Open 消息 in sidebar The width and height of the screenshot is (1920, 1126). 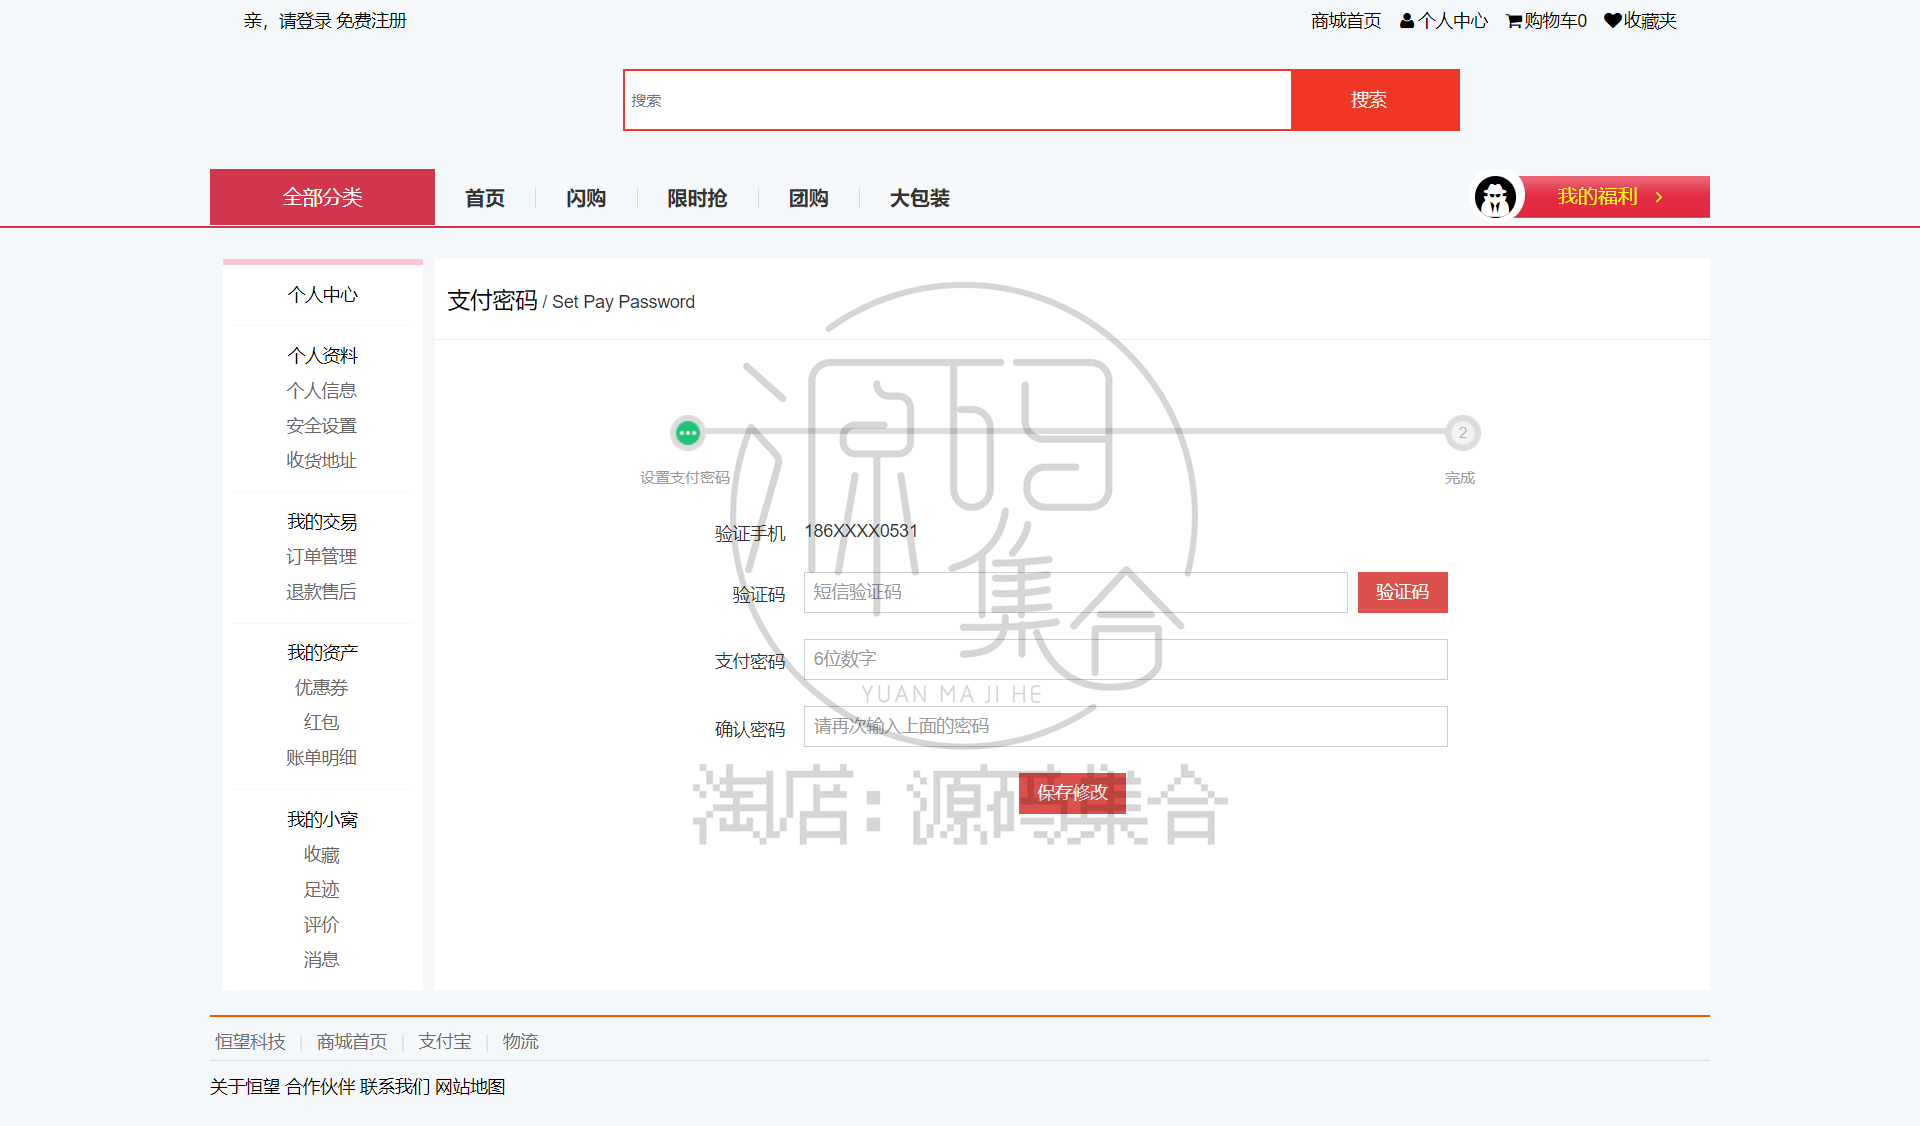point(322,960)
